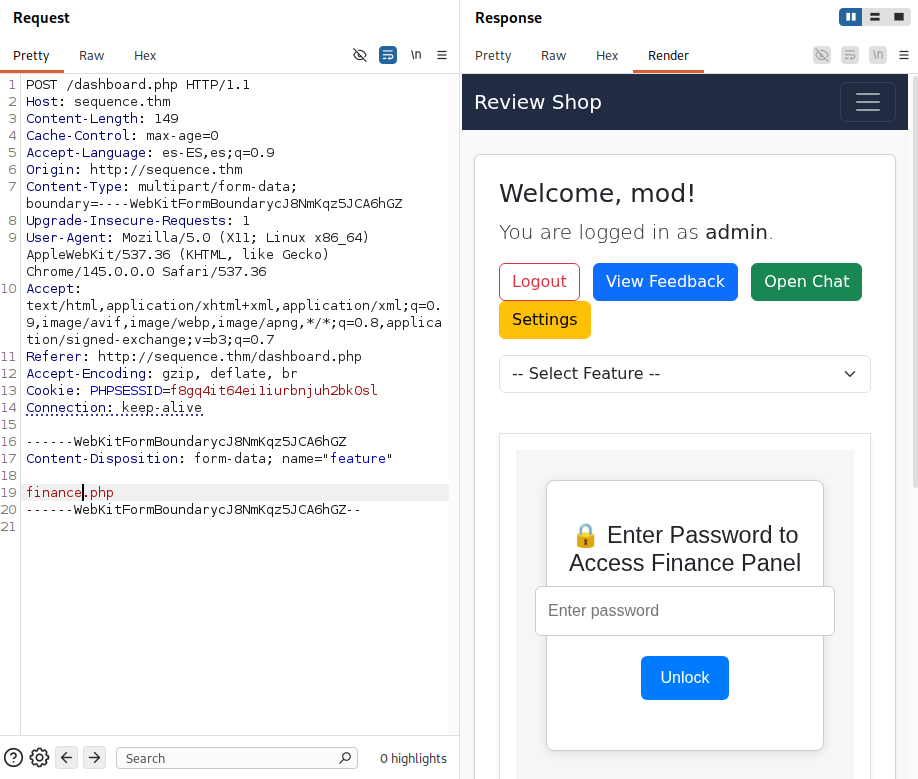The width and height of the screenshot is (918, 779).
Task: Go to previous search match arrow
Action: click(67, 758)
